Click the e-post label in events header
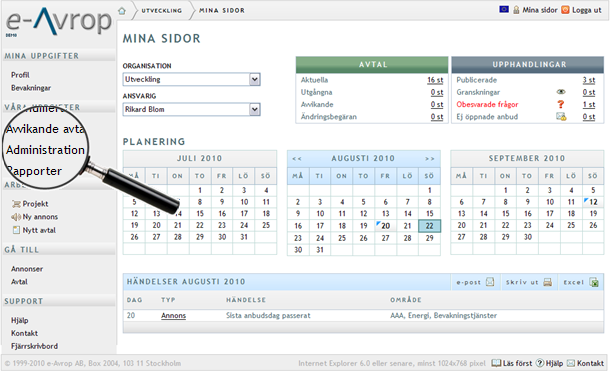The height and width of the screenshot is (371, 610). coord(468,282)
